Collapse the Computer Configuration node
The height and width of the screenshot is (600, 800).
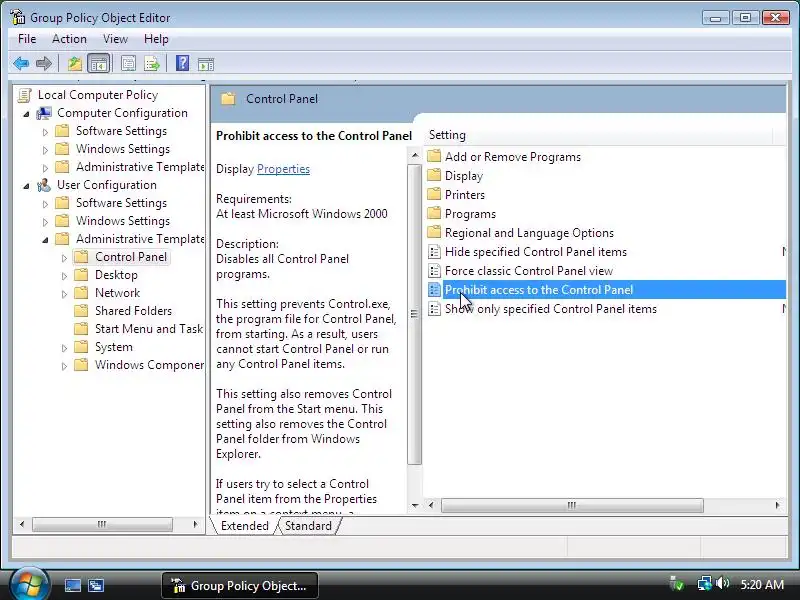[x=26, y=114]
